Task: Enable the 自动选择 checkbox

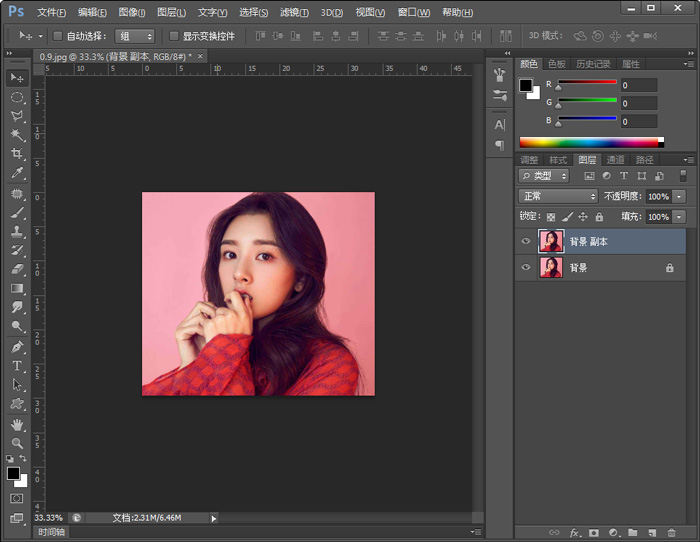Action: coord(58,36)
